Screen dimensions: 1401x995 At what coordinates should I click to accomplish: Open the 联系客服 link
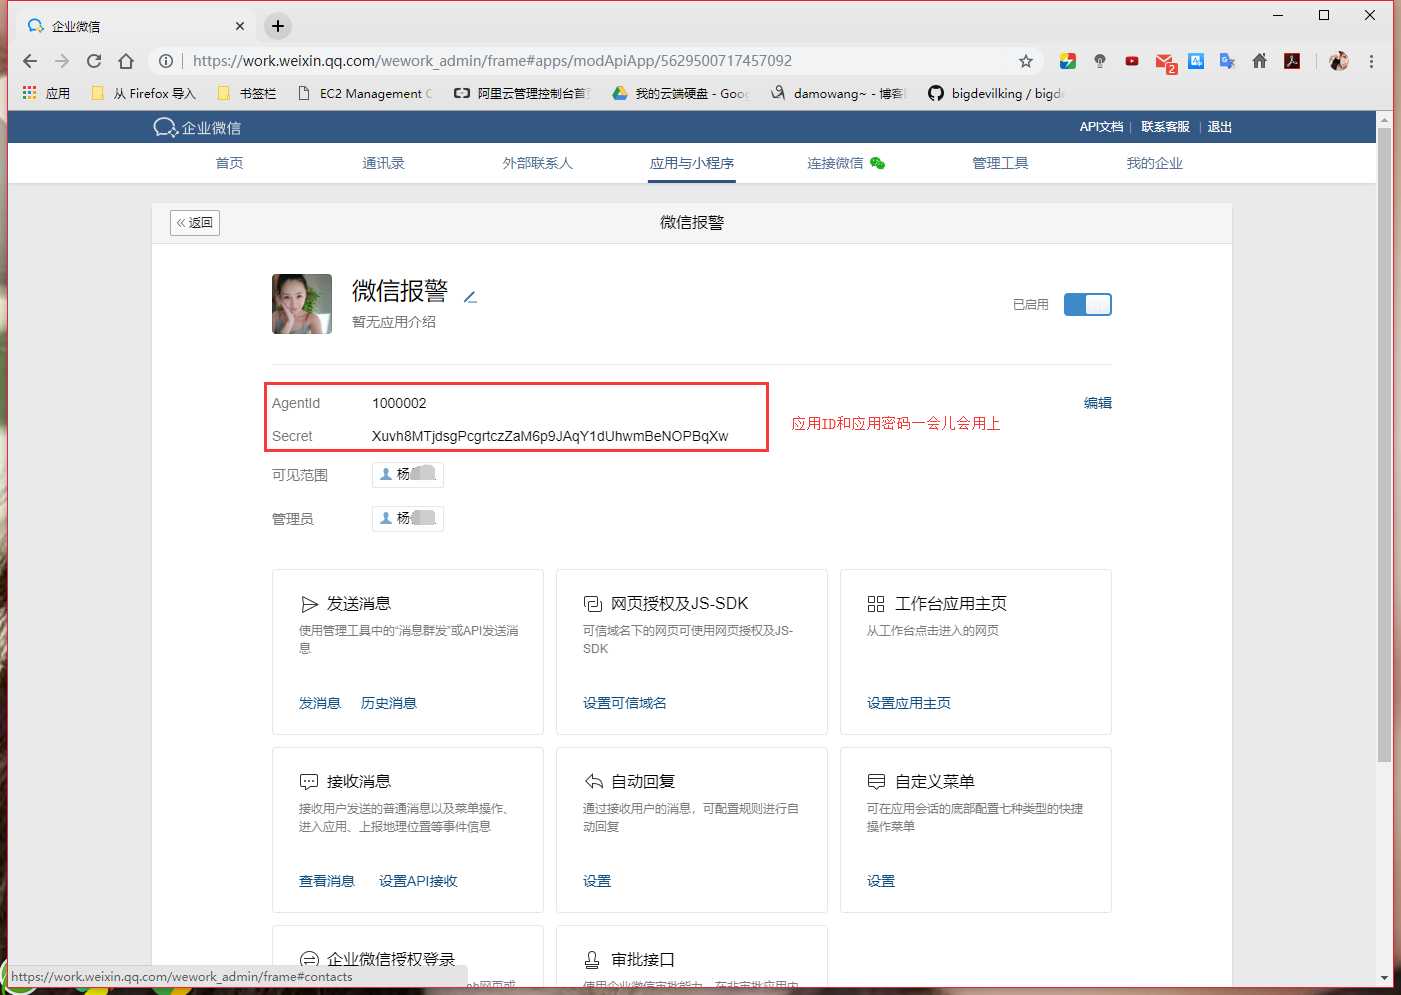pyautogui.click(x=1165, y=127)
